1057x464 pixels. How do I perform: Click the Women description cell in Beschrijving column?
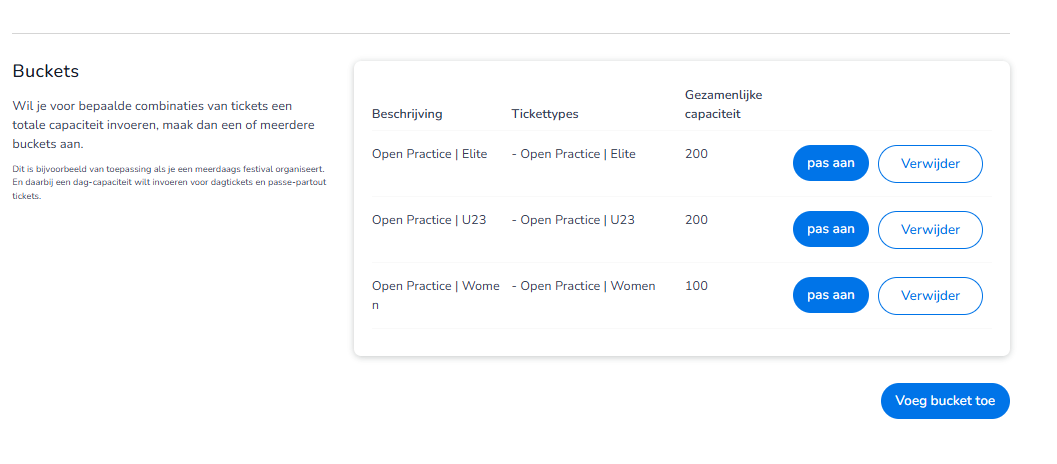coord(435,295)
